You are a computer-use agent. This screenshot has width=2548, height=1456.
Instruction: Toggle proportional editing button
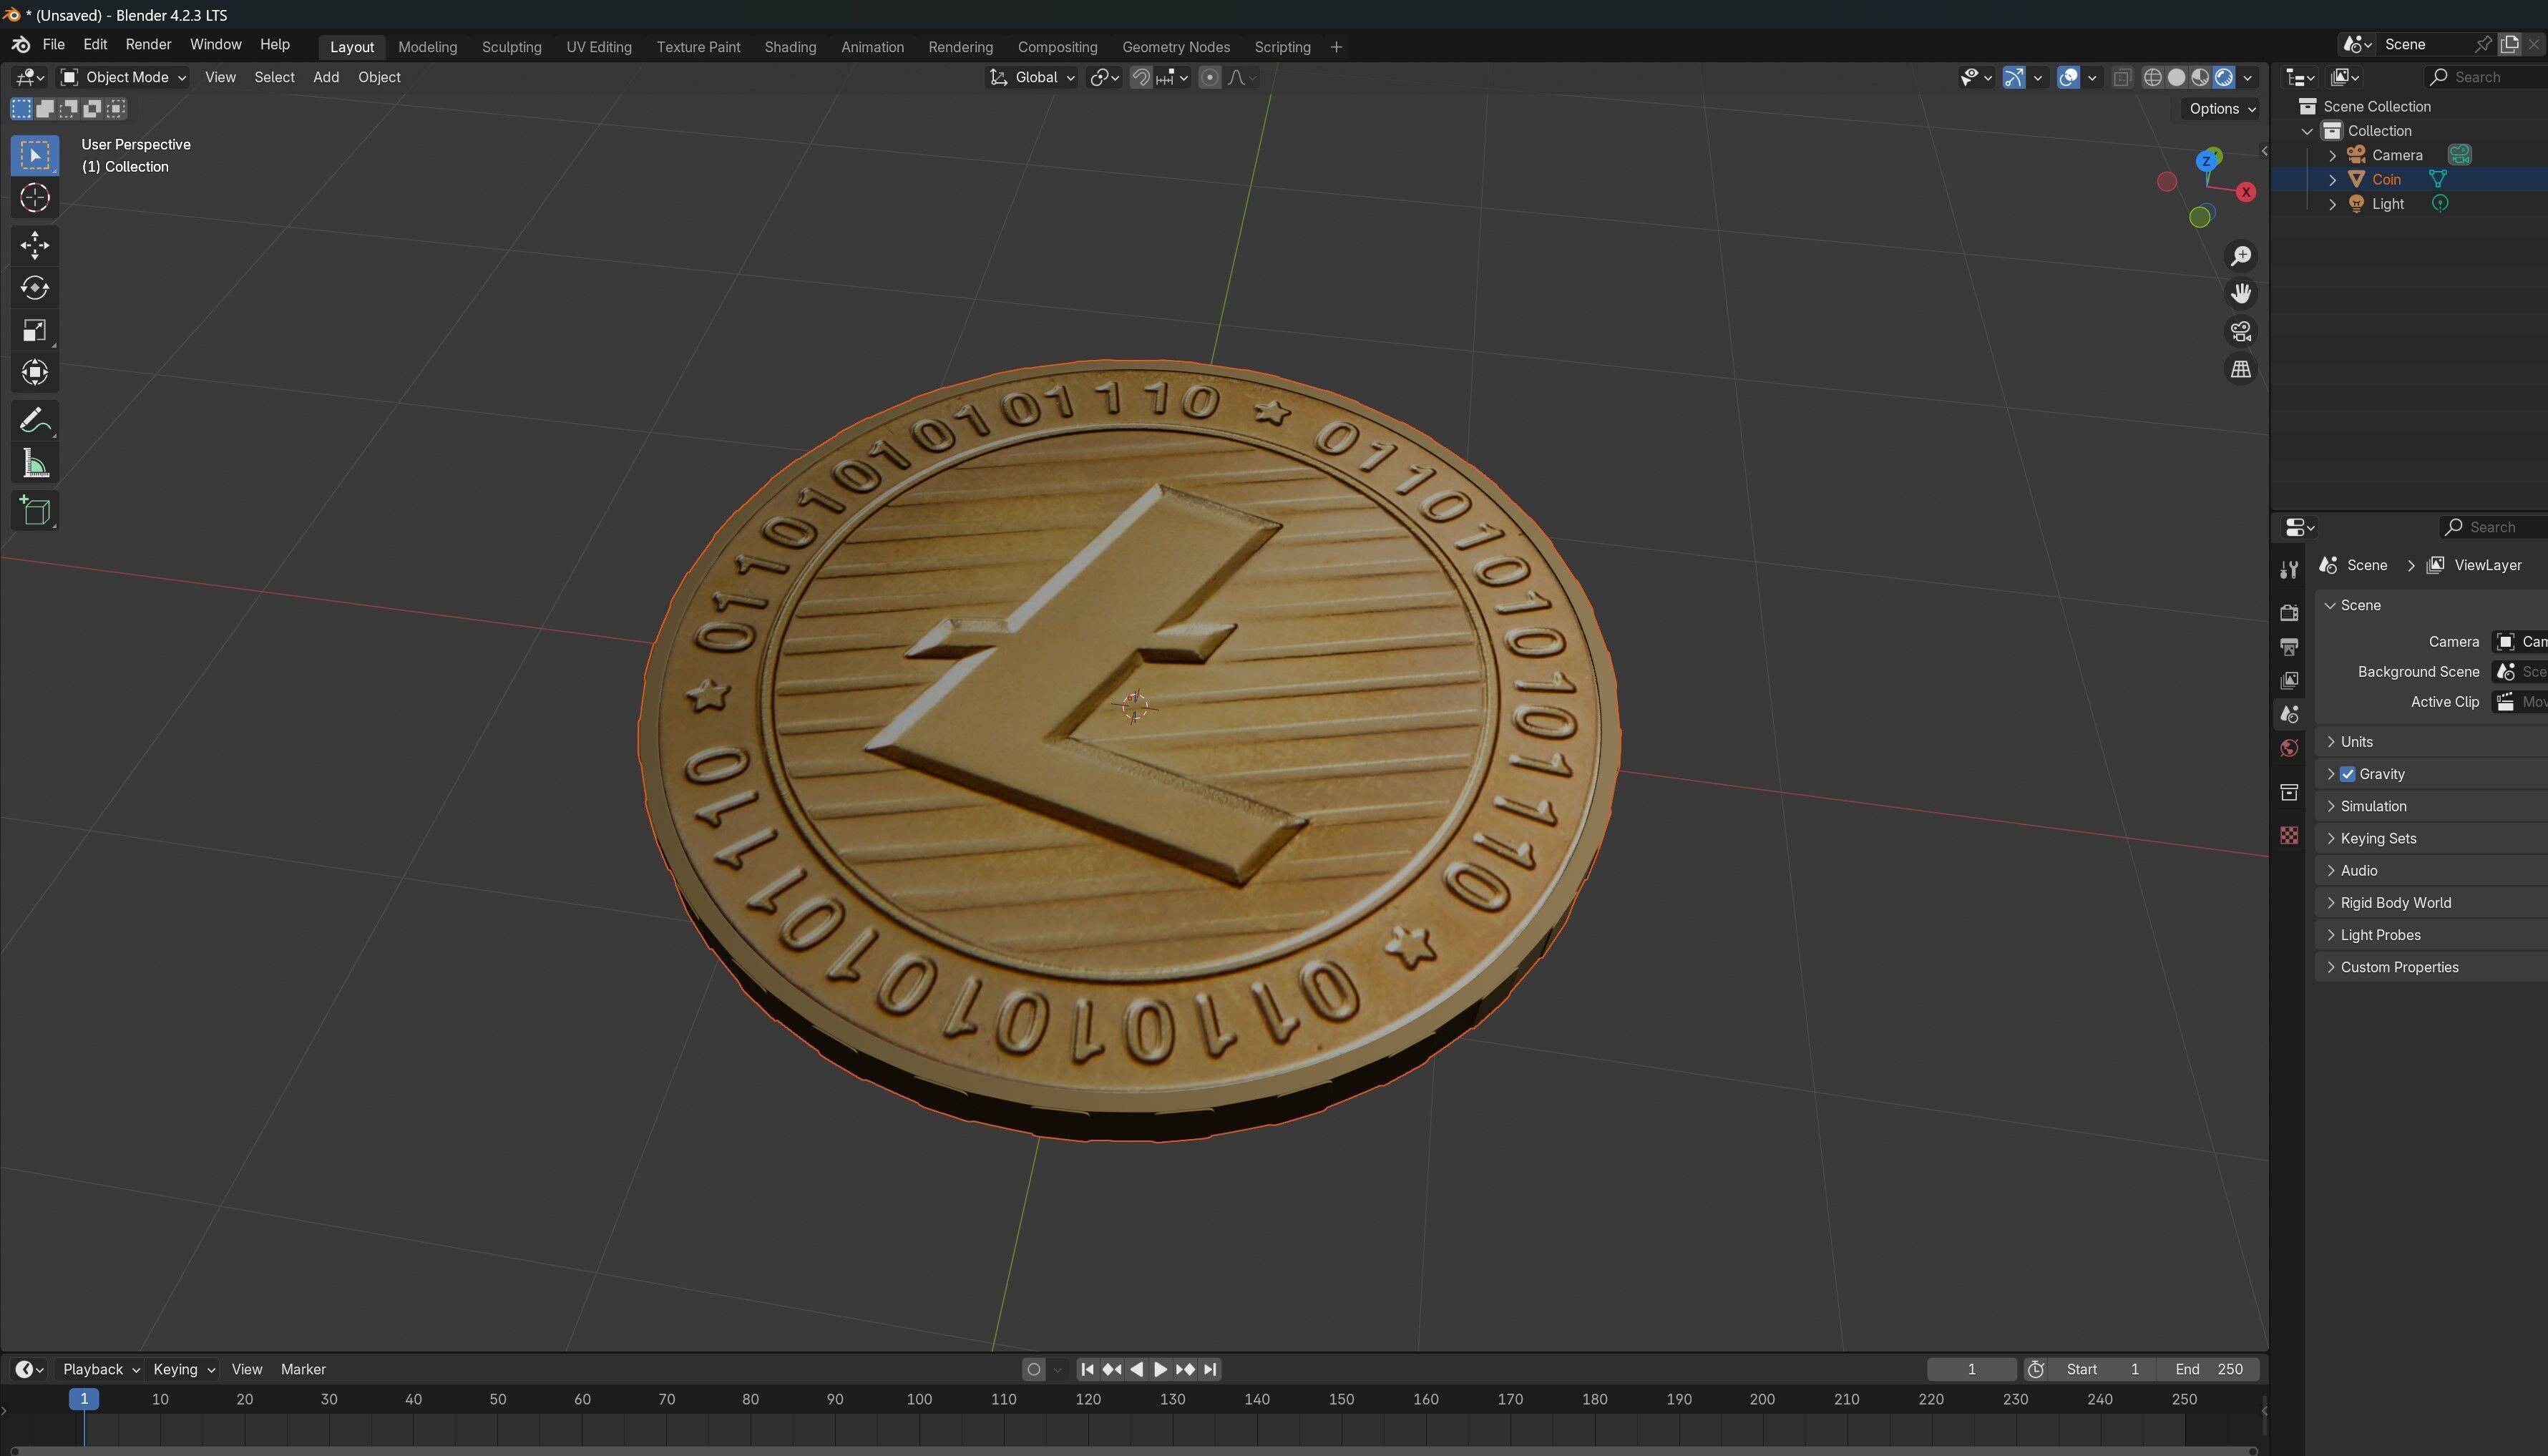click(1209, 77)
